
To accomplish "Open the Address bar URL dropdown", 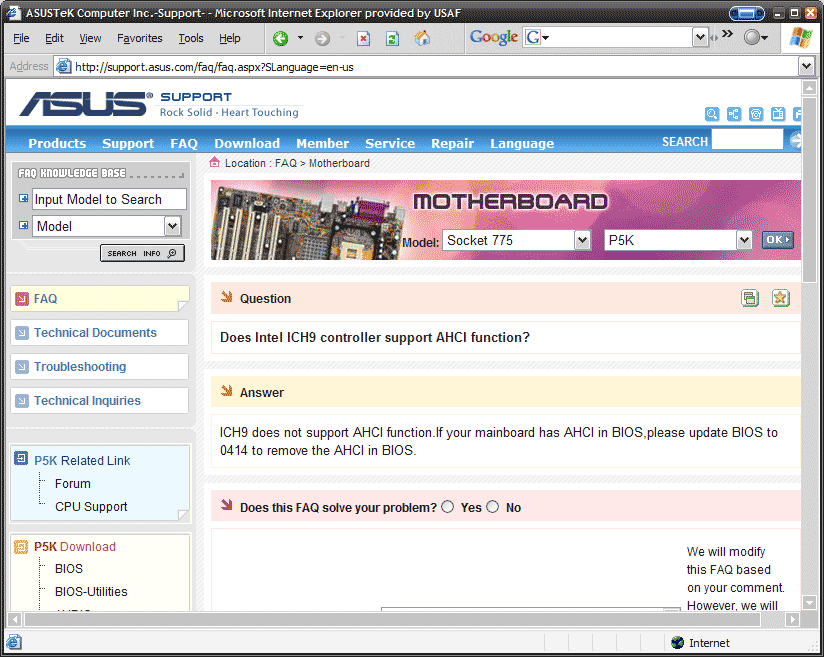I will click(x=806, y=66).
